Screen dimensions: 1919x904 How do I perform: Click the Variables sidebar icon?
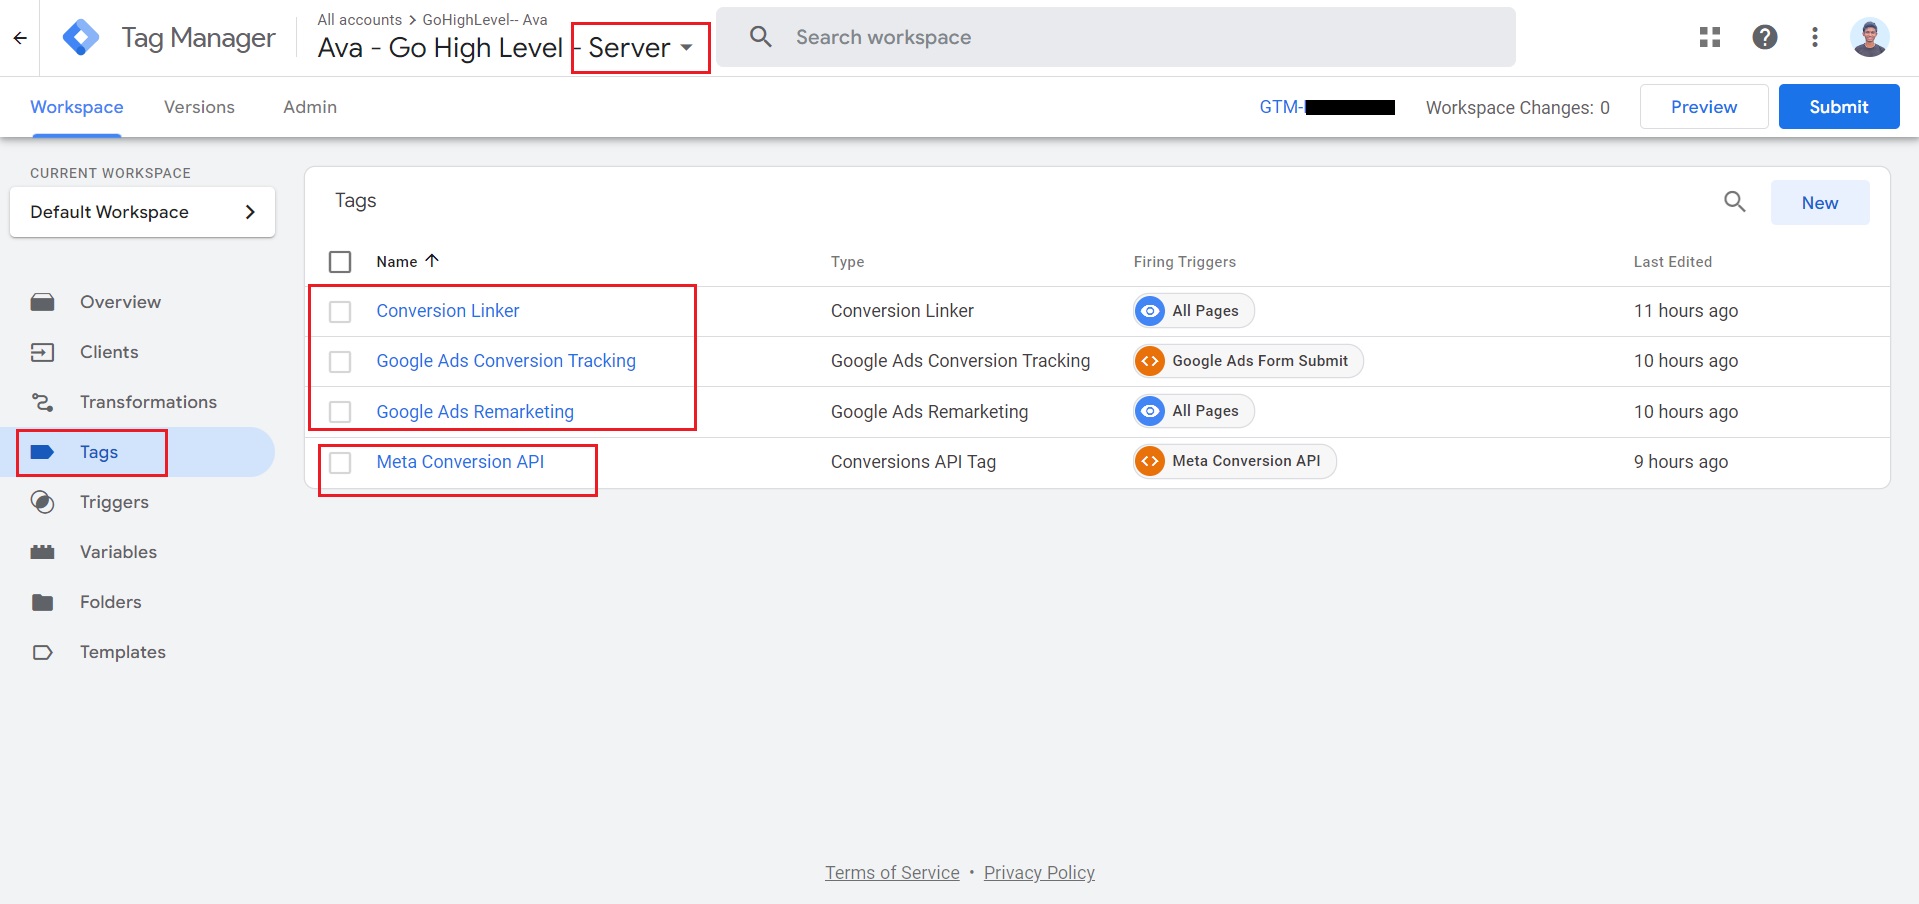pos(42,552)
